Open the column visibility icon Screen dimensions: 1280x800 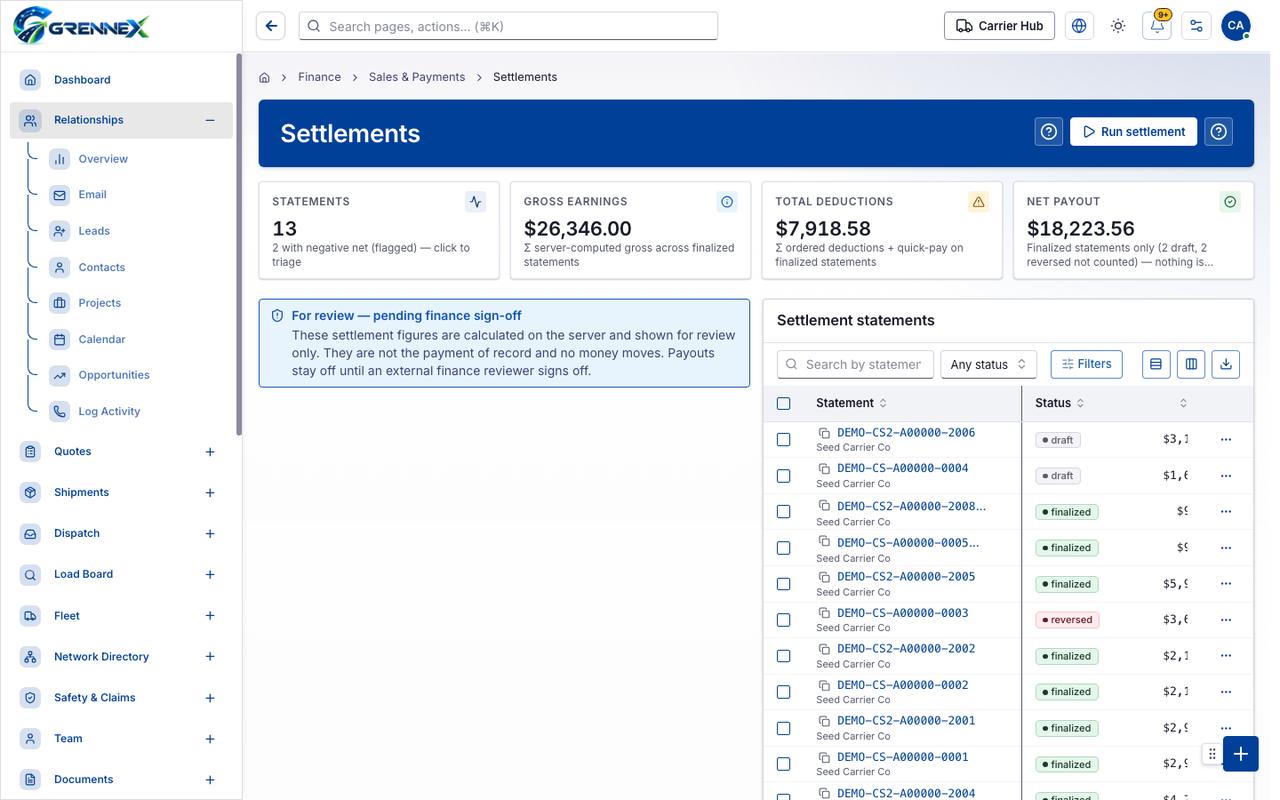1191,364
